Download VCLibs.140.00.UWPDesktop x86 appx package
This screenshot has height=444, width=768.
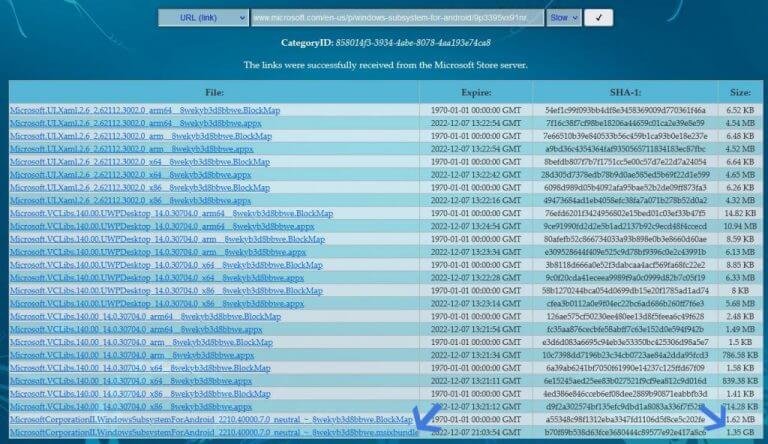coord(157,303)
